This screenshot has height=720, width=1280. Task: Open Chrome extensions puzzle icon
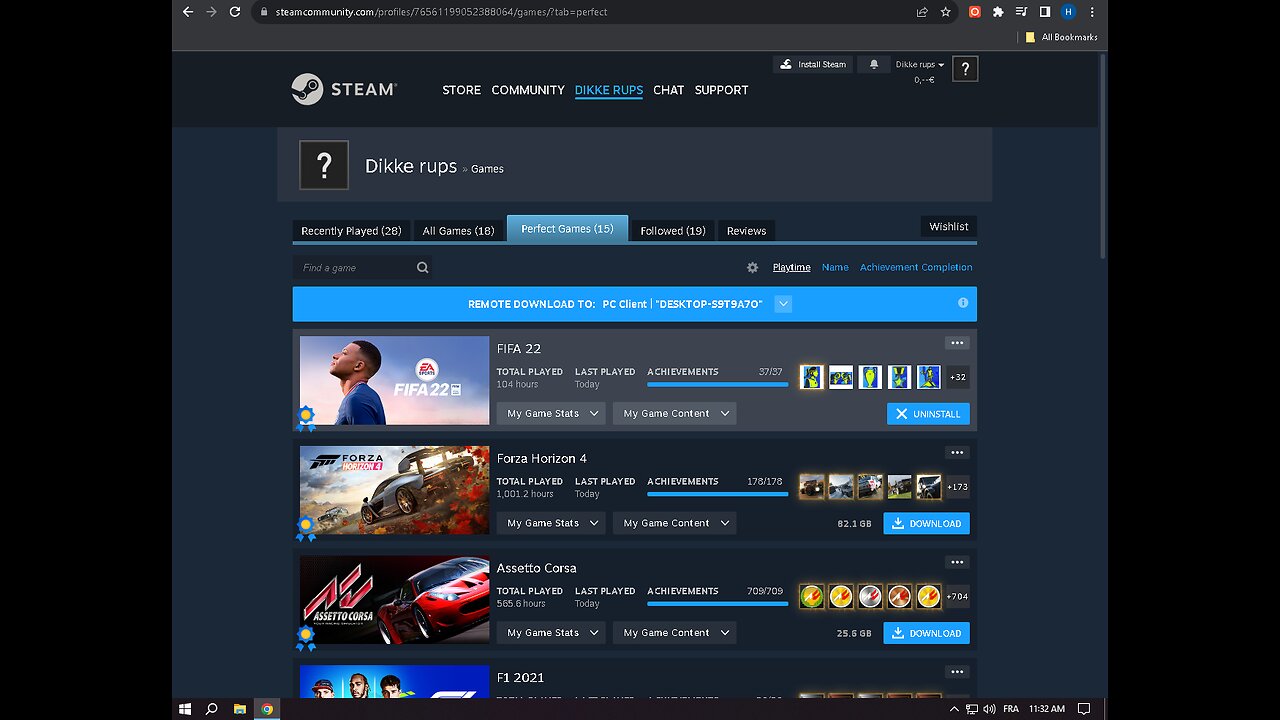click(998, 12)
